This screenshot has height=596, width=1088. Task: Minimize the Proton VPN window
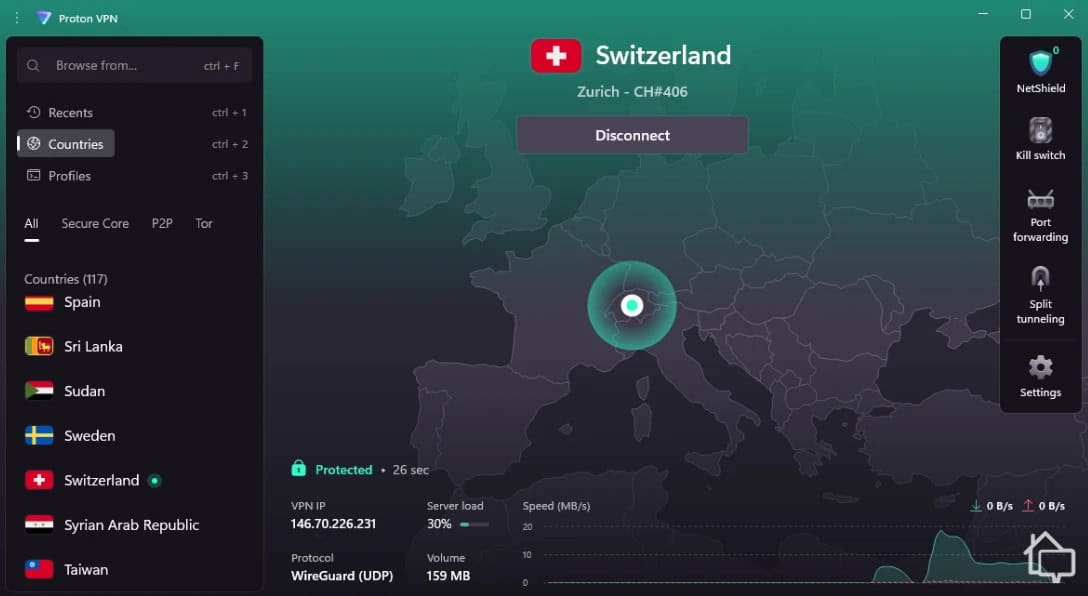[x=983, y=14]
